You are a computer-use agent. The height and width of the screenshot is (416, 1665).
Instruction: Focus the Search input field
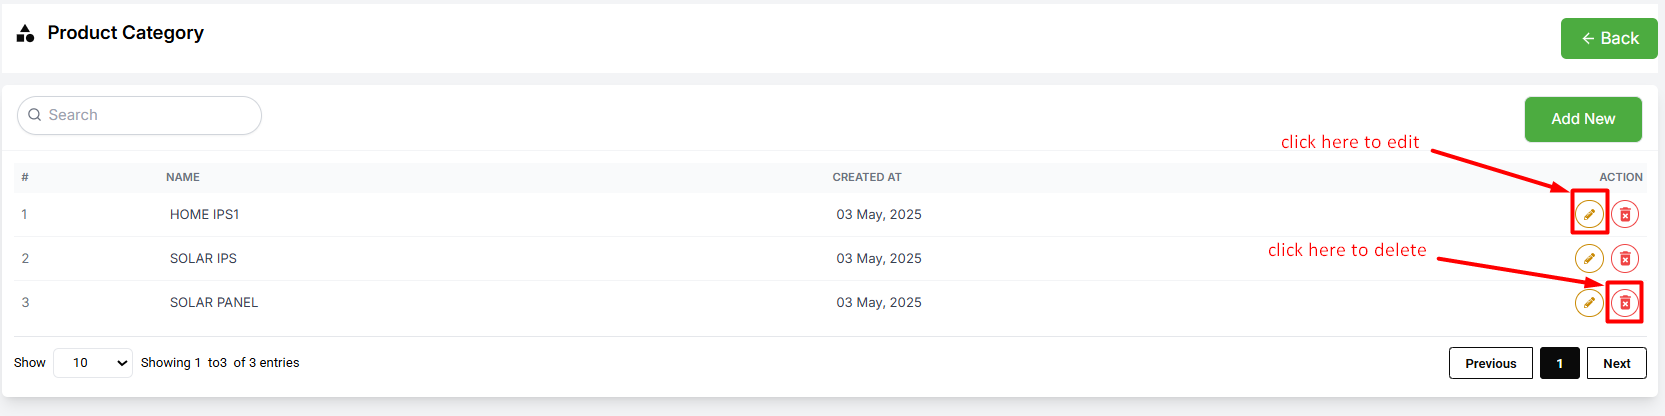tap(139, 115)
